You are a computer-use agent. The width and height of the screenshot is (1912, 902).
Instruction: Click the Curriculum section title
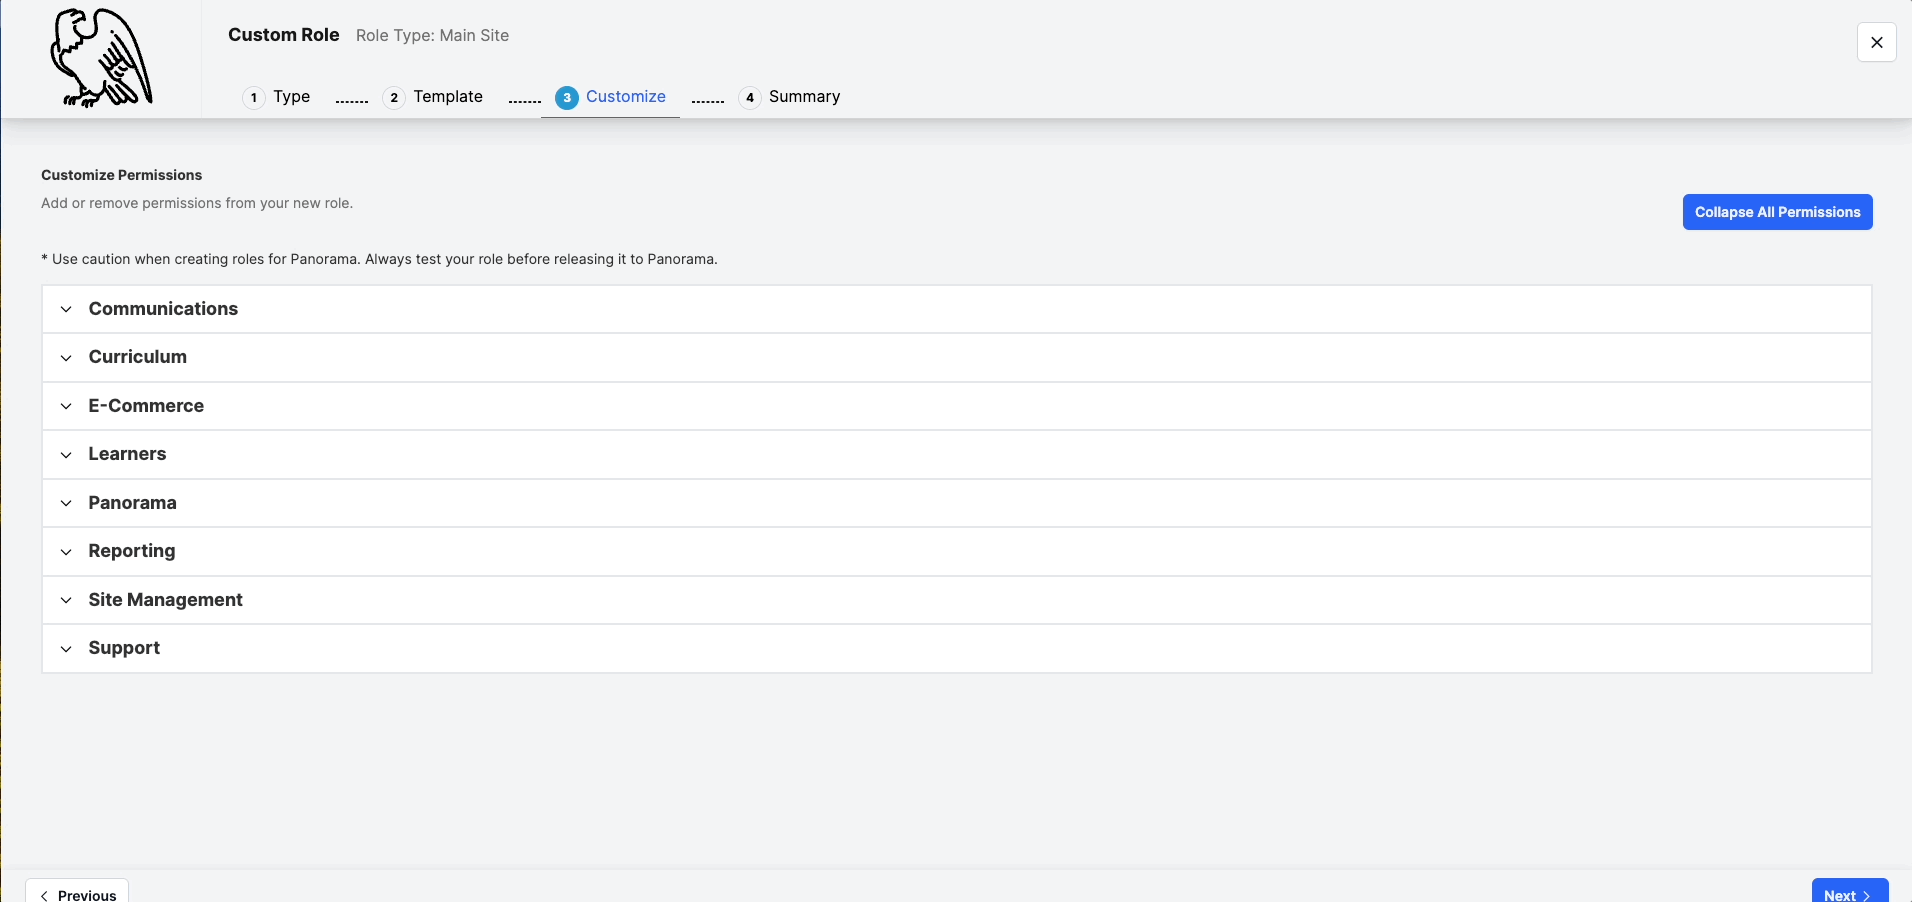click(x=137, y=357)
